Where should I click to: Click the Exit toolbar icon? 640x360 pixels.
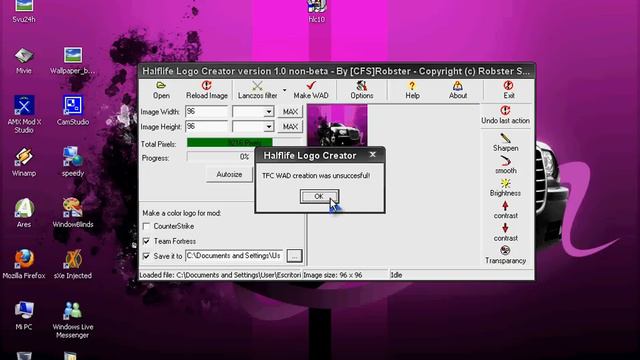(x=508, y=85)
